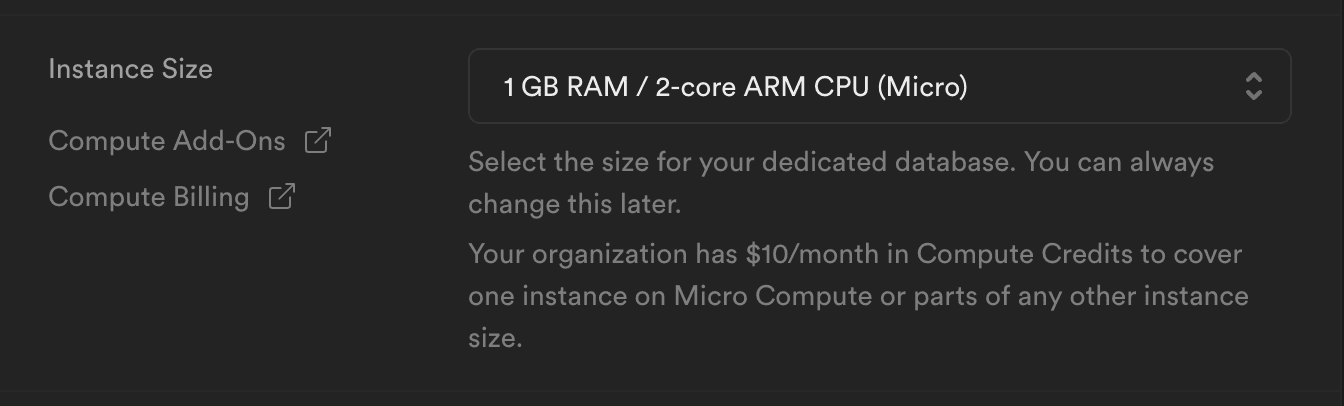Open the Compute Add-Ons link

(x=167, y=141)
